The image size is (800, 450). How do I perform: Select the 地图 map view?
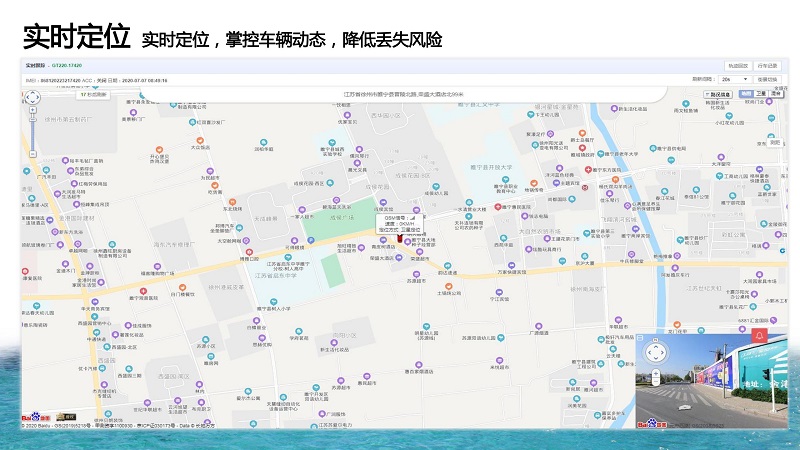pos(746,94)
